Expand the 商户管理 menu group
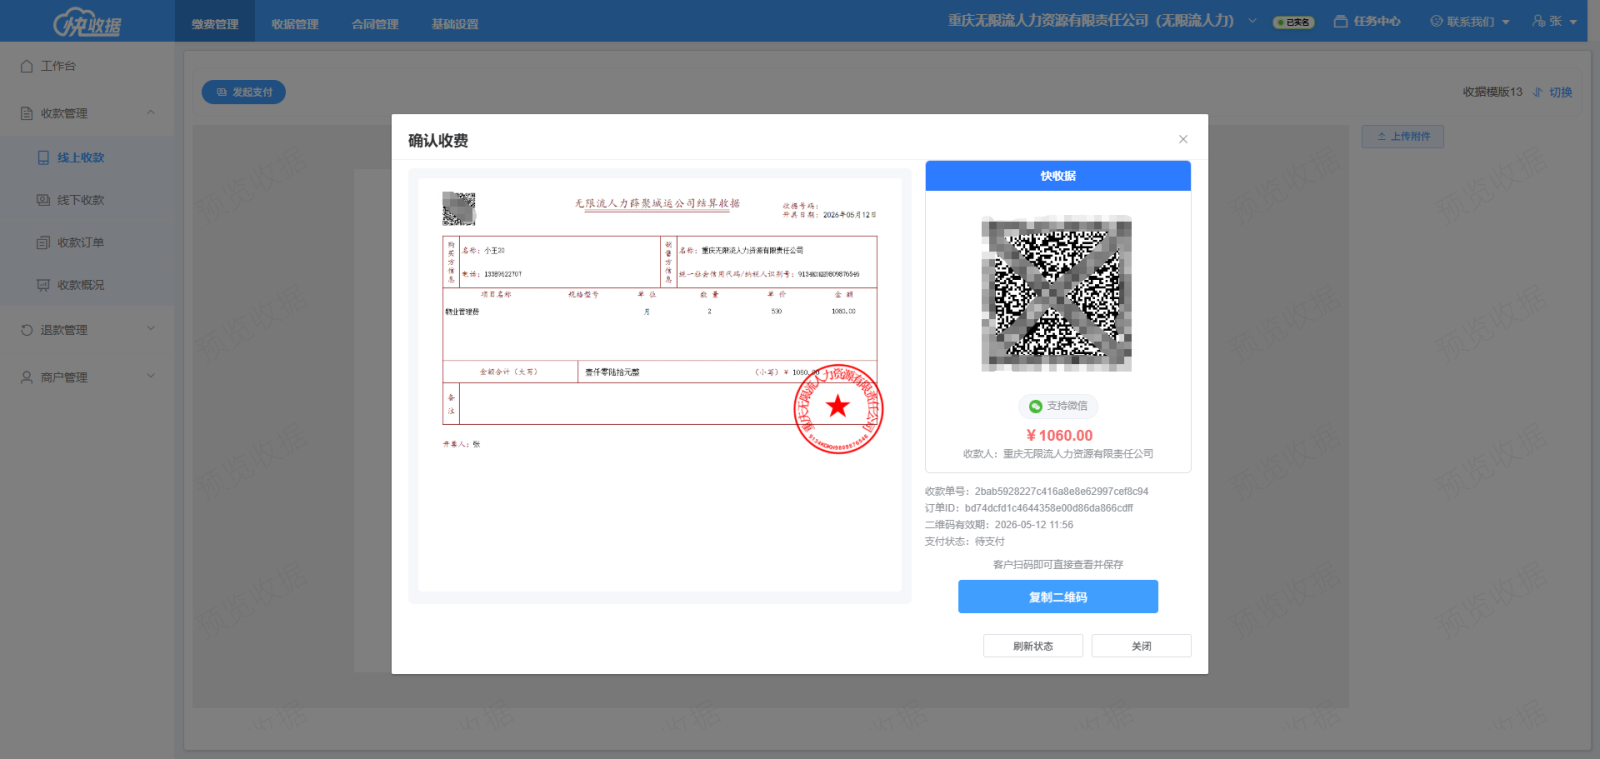Screen dimensions: 1600x759 pos(151,376)
